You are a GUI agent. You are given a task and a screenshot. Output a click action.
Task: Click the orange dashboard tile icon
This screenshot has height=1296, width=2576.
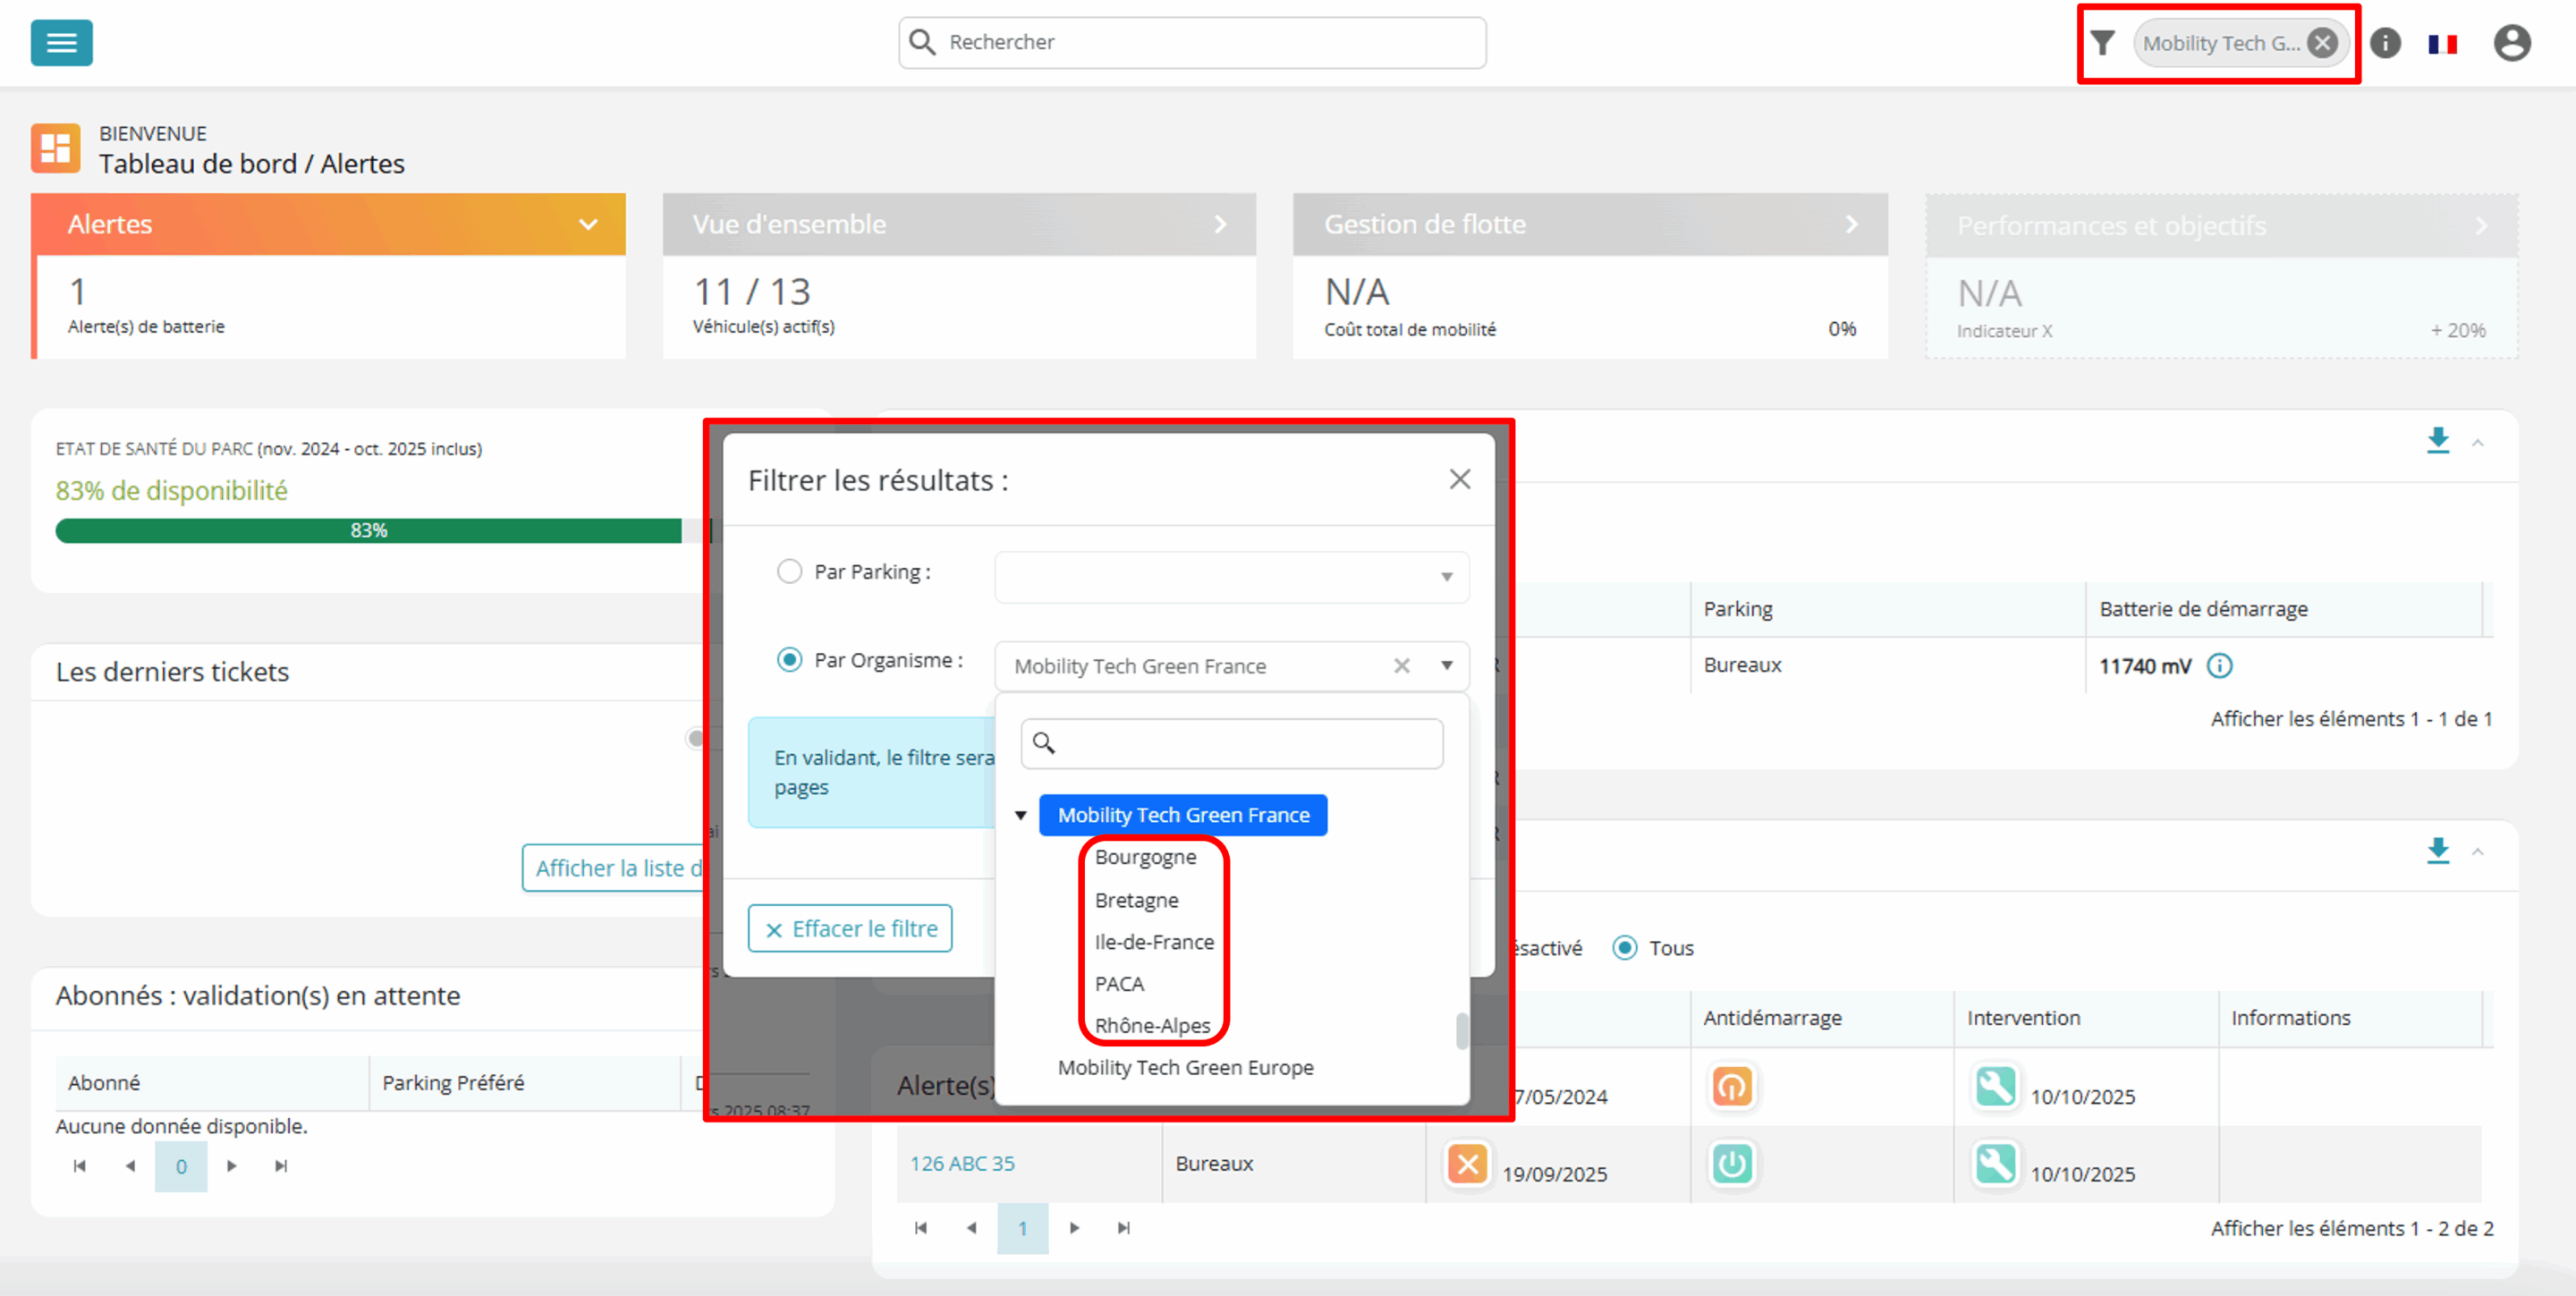tap(55, 148)
